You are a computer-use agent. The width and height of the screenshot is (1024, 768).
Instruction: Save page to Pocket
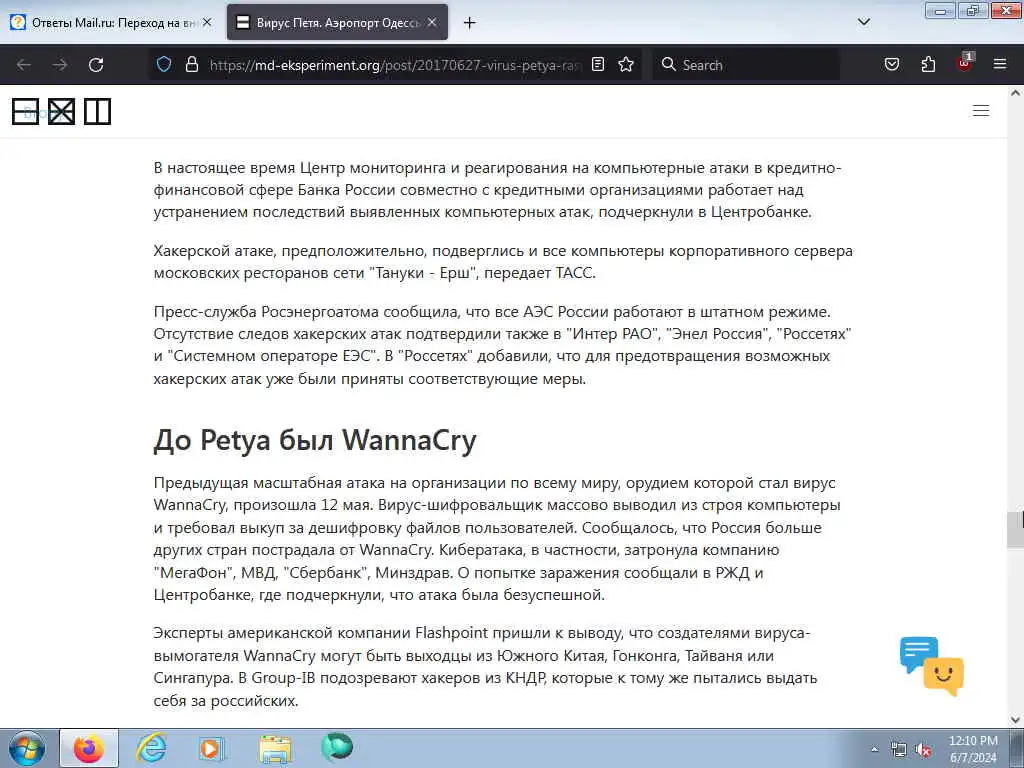[x=891, y=64]
